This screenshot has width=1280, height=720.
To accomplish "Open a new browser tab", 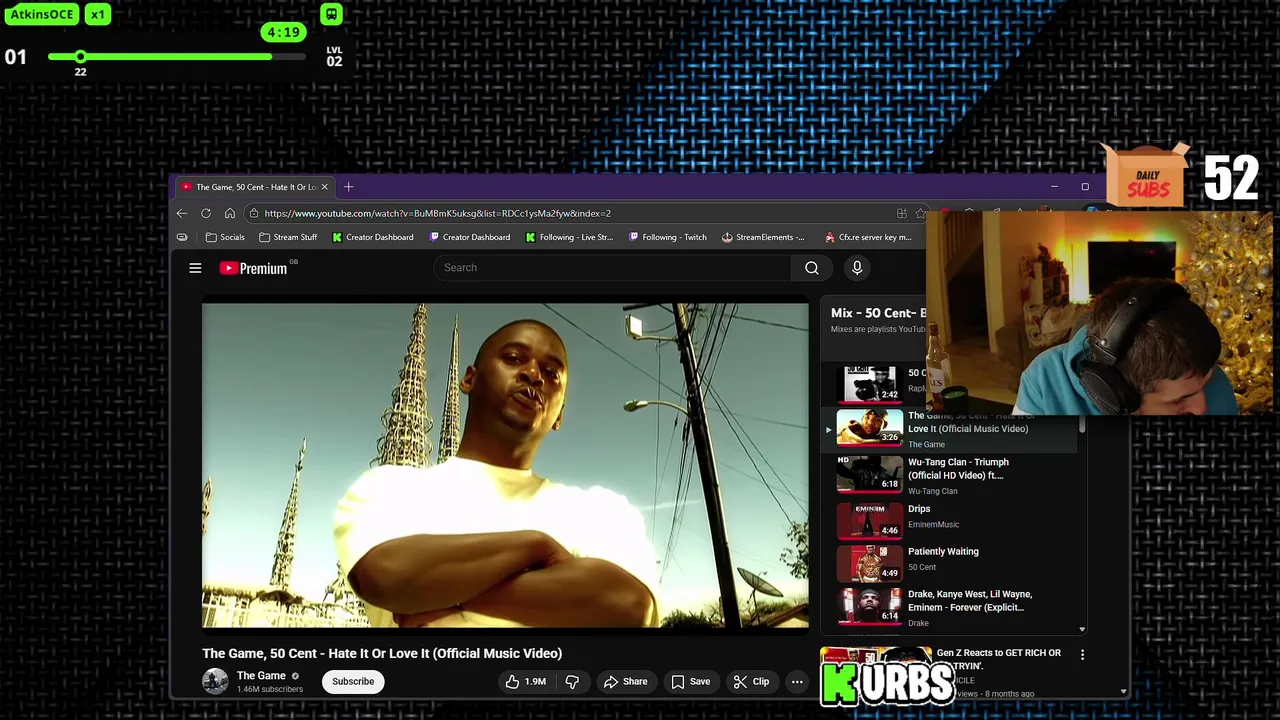I will pos(349,187).
